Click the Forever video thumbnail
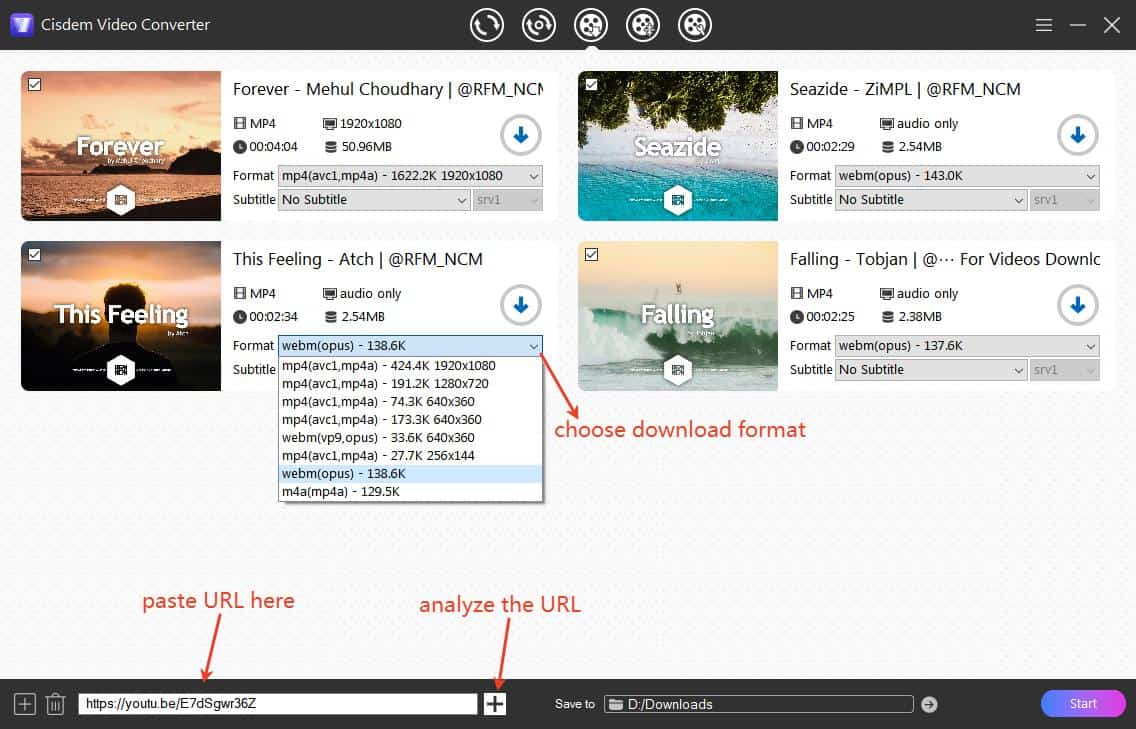Viewport: 1136px width, 729px height. (120, 146)
